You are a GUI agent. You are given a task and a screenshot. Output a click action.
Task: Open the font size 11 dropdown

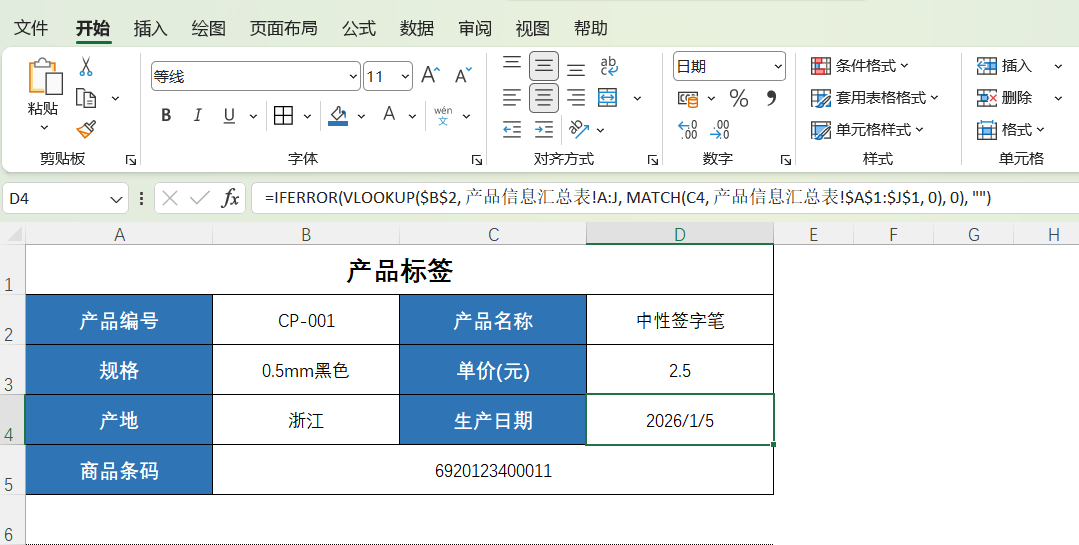(x=405, y=76)
